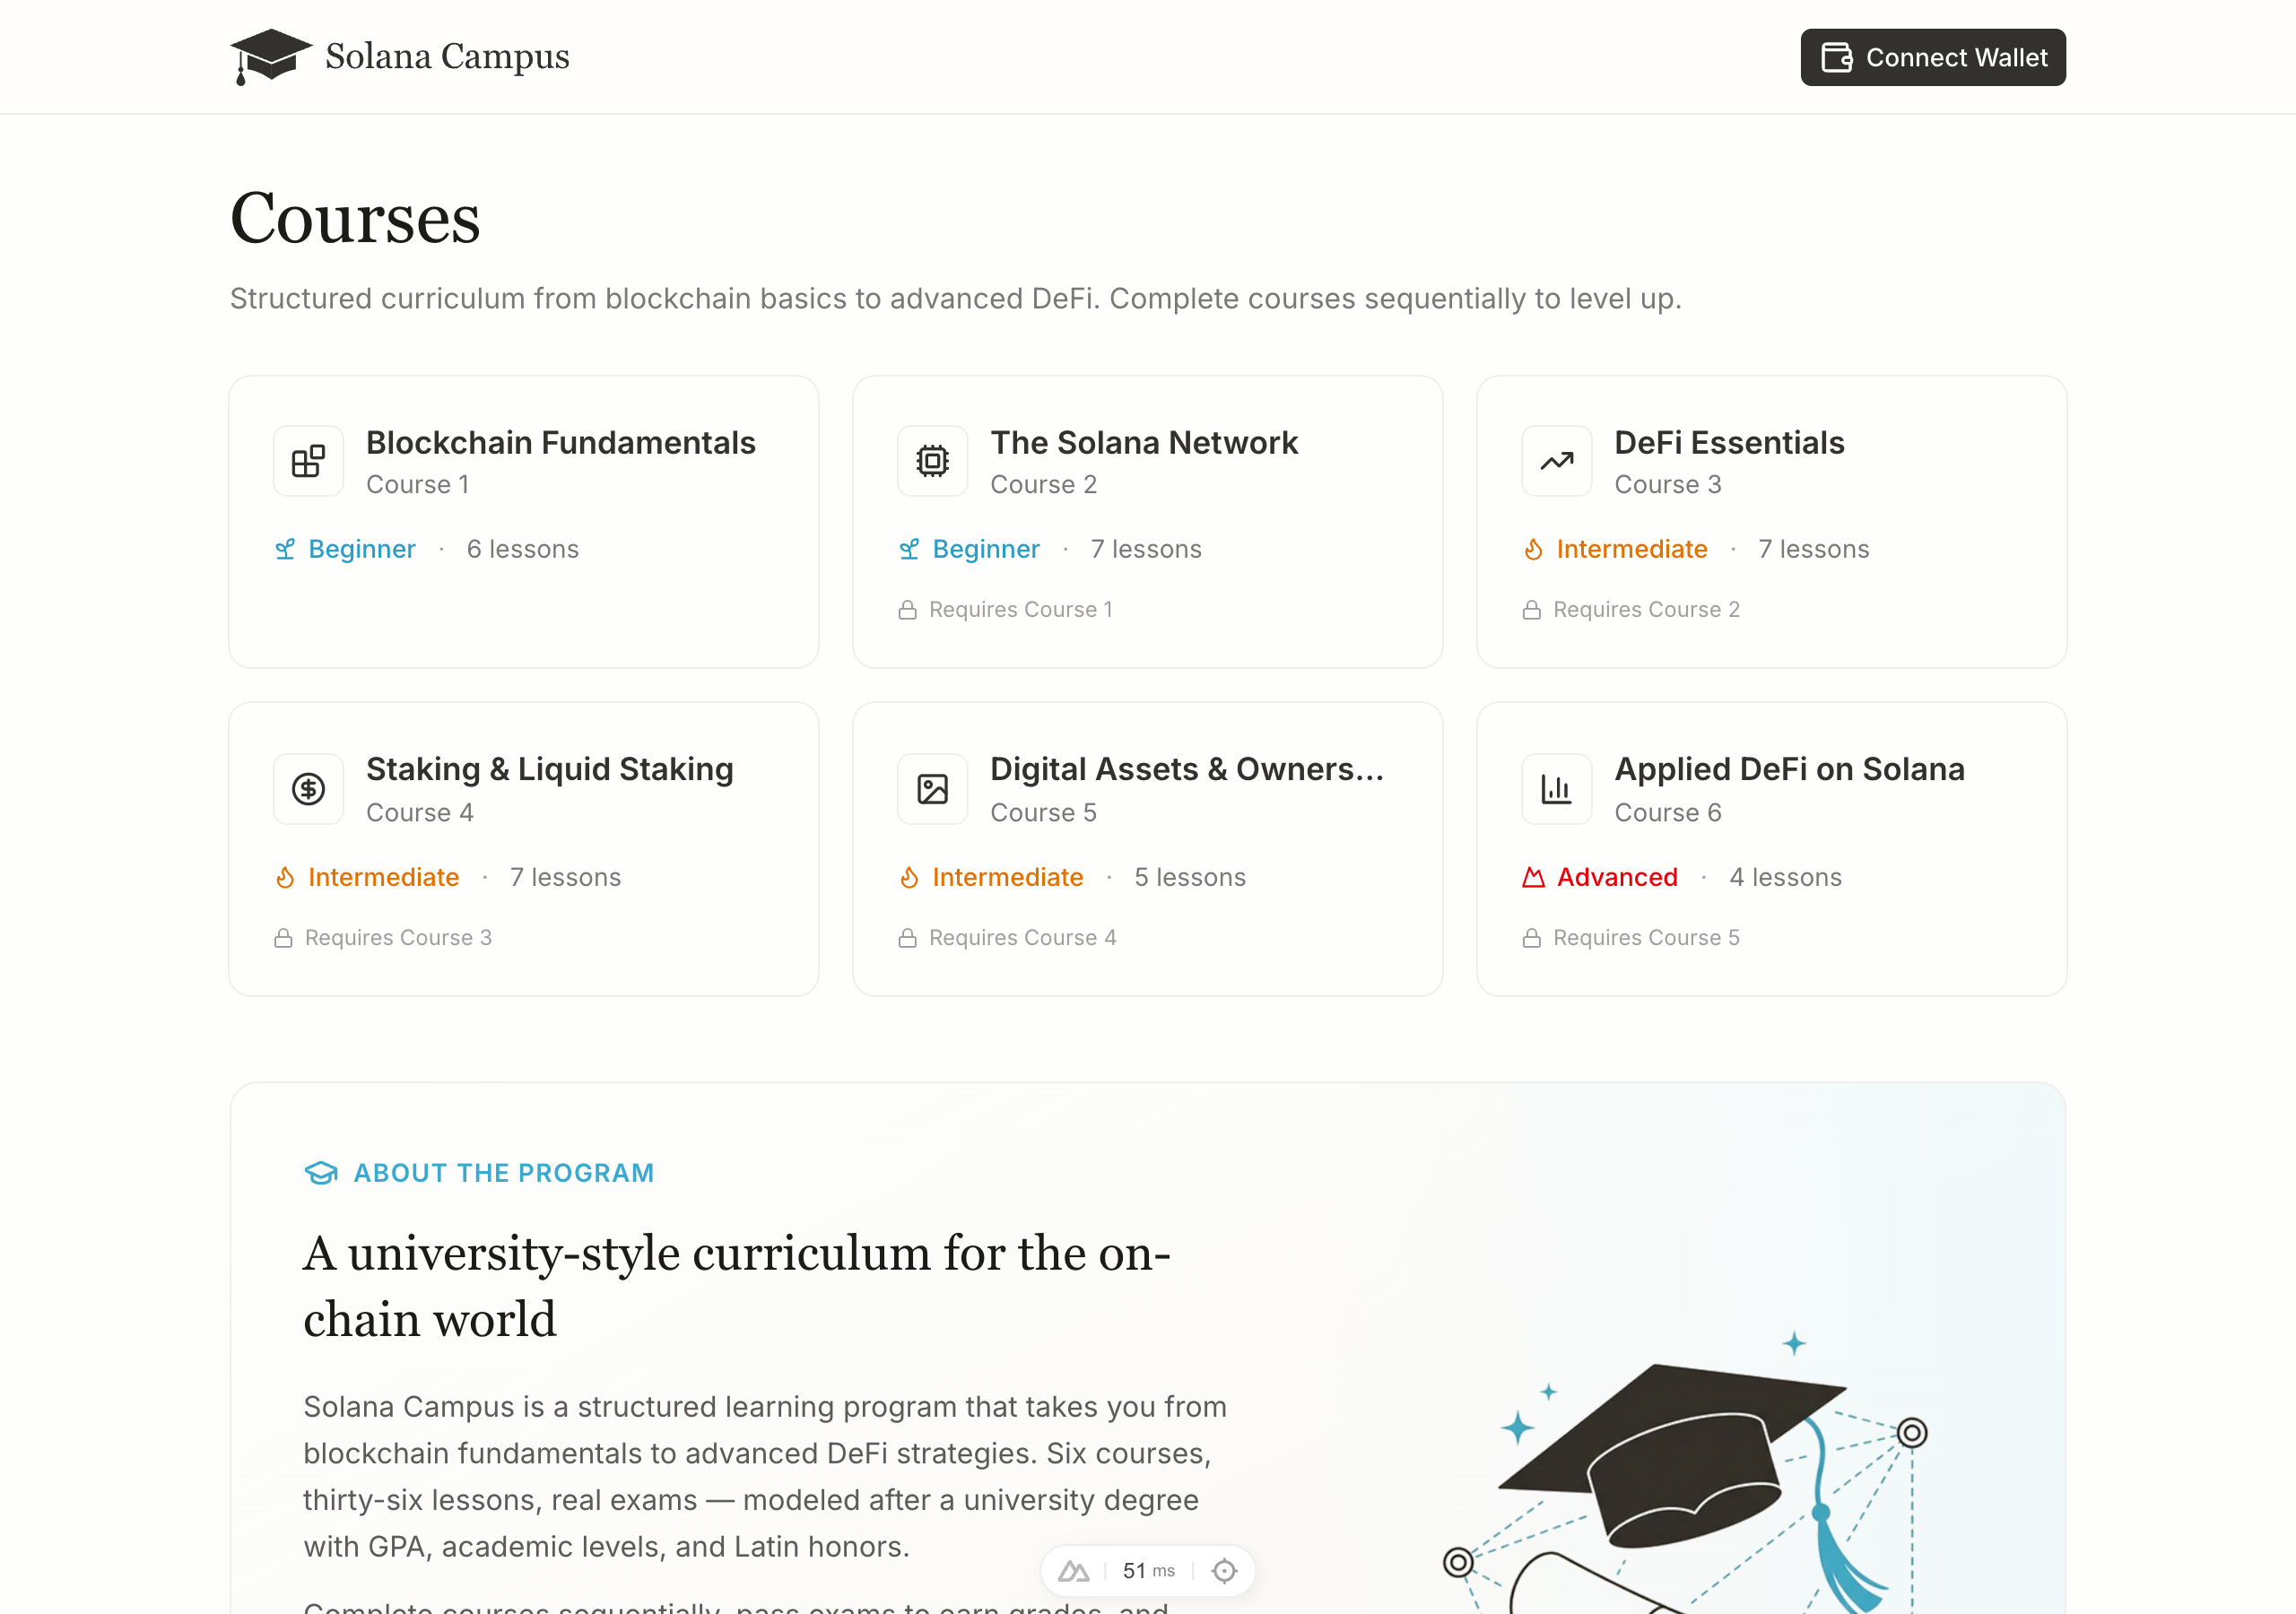Click the mountain icon beside Advanced
This screenshot has width=2296, height=1614.
click(x=1533, y=877)
